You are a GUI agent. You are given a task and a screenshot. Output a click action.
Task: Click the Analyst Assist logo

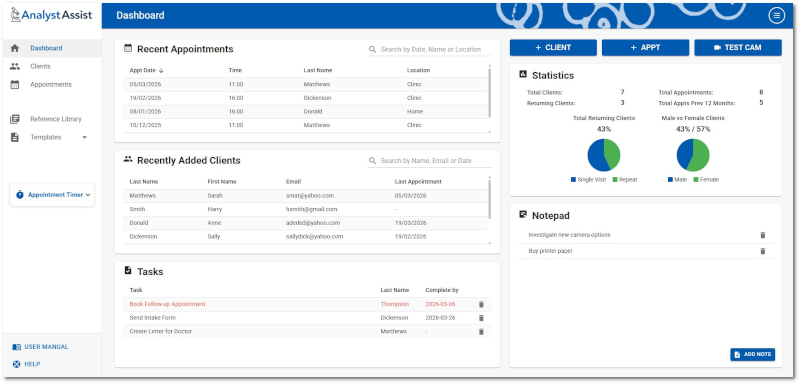click(52, 15)
